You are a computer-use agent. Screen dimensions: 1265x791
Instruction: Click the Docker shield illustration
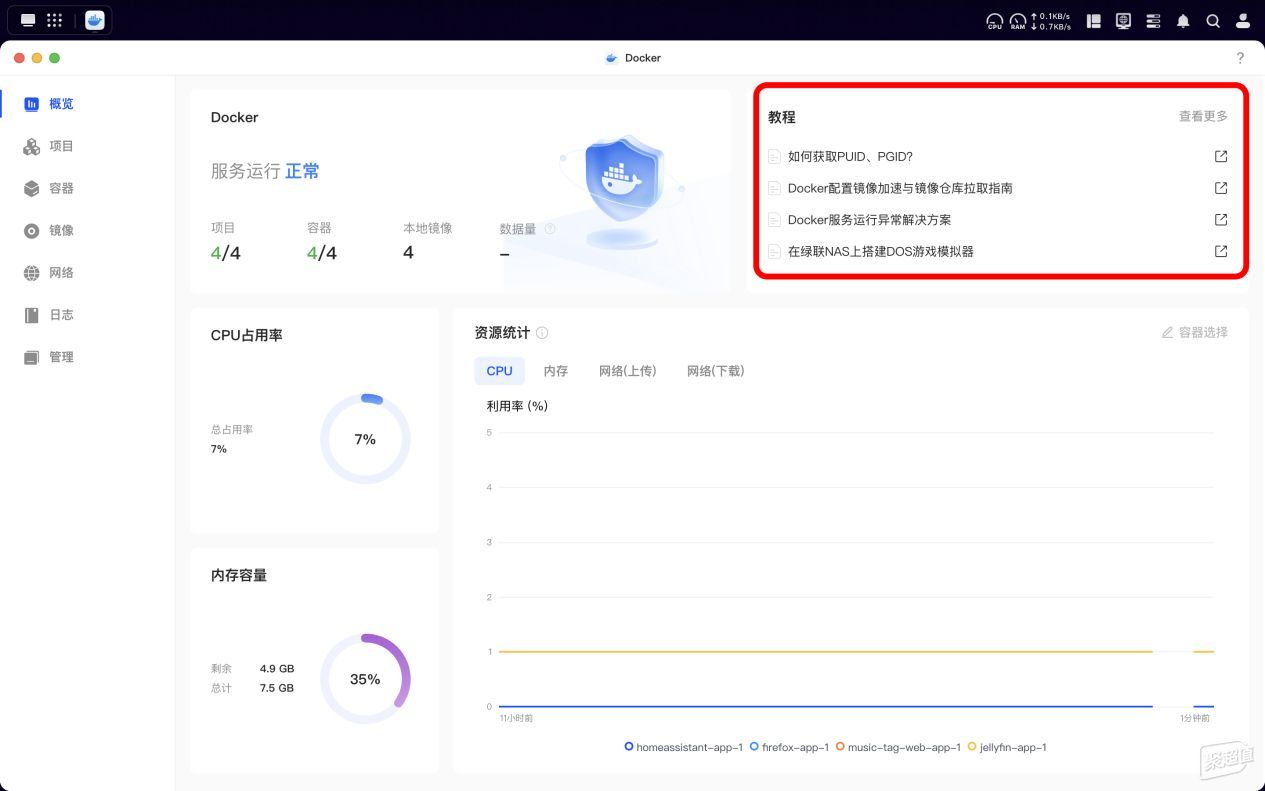[x=622, y=192]
